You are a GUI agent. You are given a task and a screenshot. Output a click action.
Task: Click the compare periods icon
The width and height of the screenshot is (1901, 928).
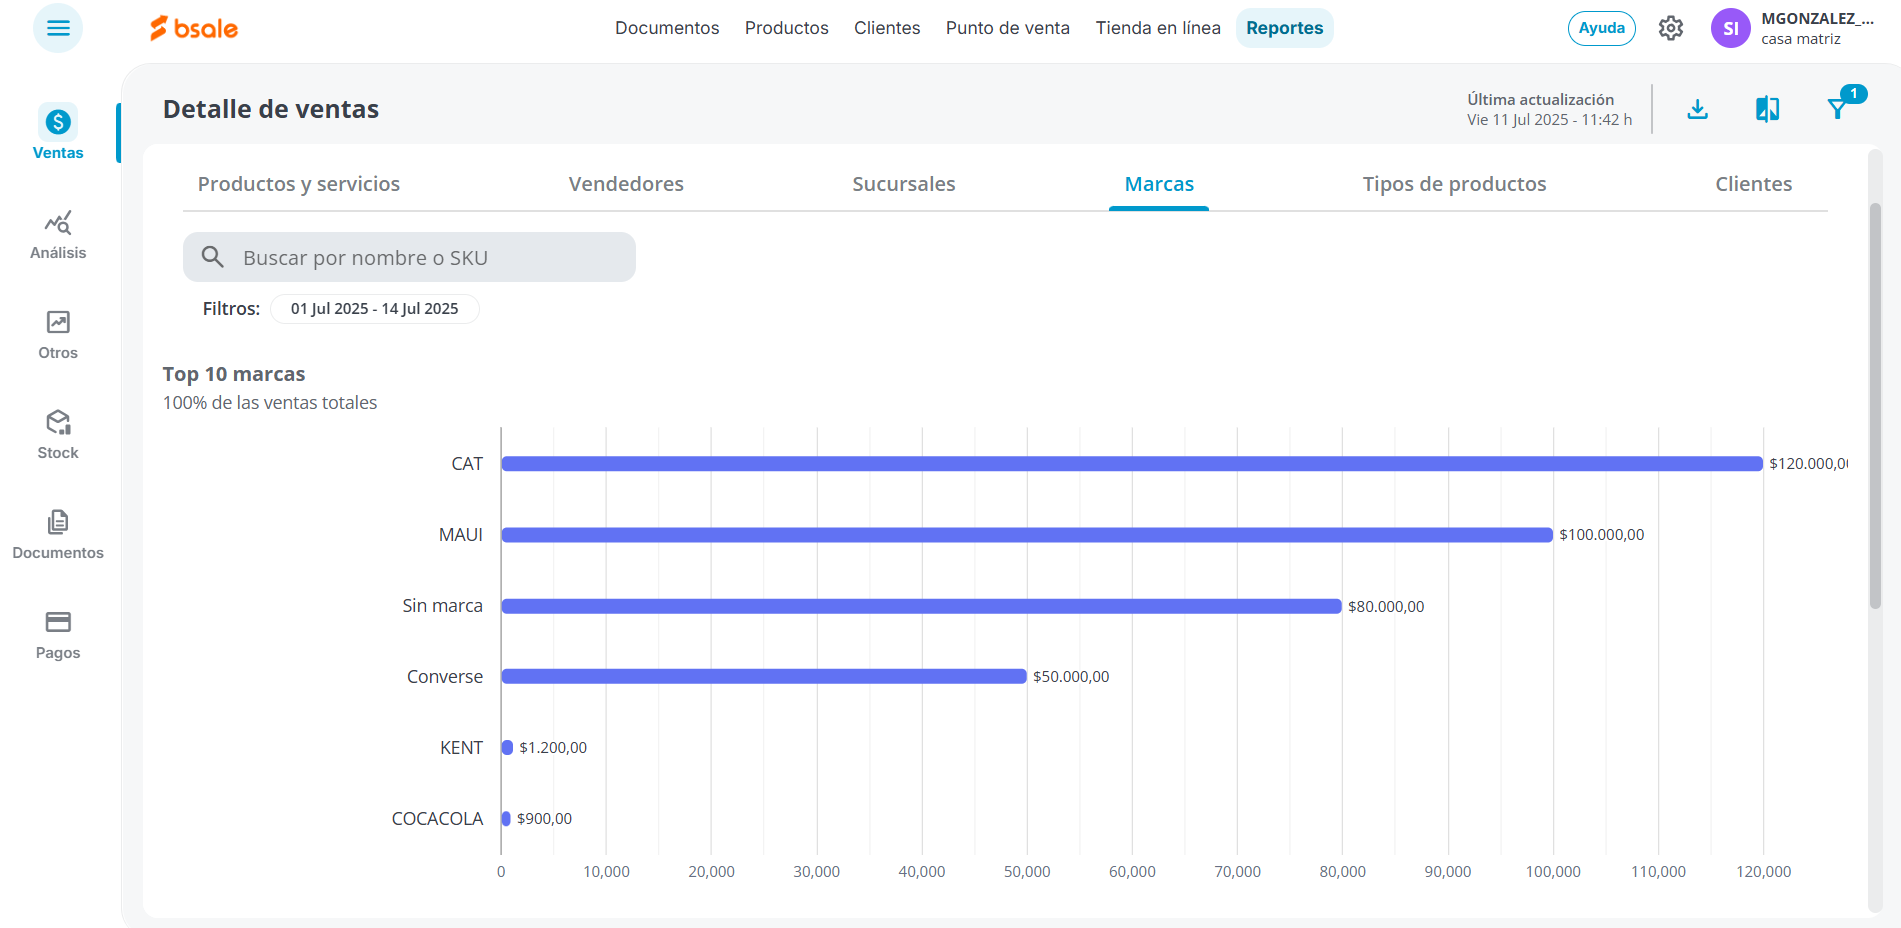[1768, 109]
